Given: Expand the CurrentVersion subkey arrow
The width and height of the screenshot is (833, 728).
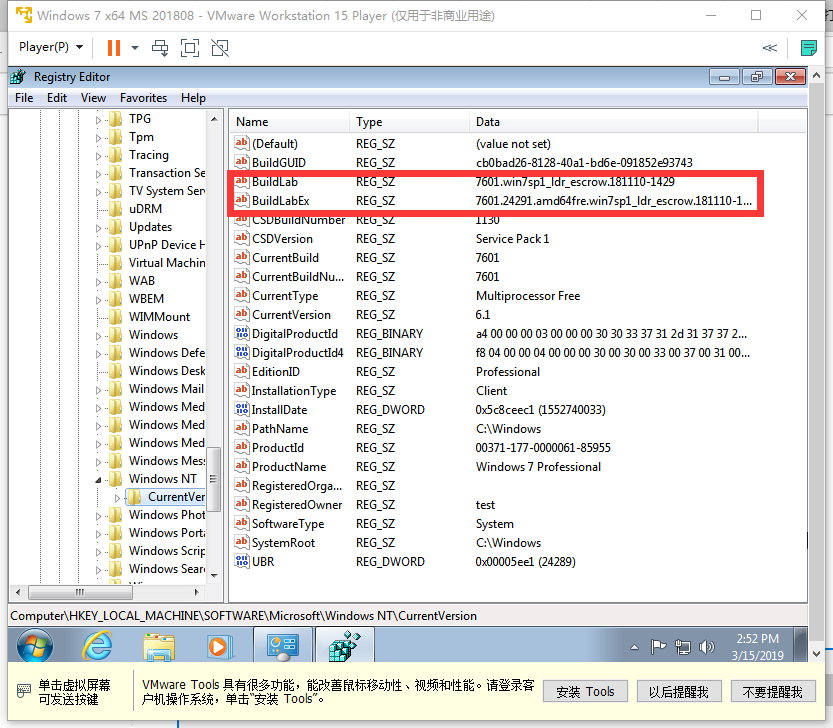Looking at the screenshot, I should pyautogui.click(x=117, y=498).
